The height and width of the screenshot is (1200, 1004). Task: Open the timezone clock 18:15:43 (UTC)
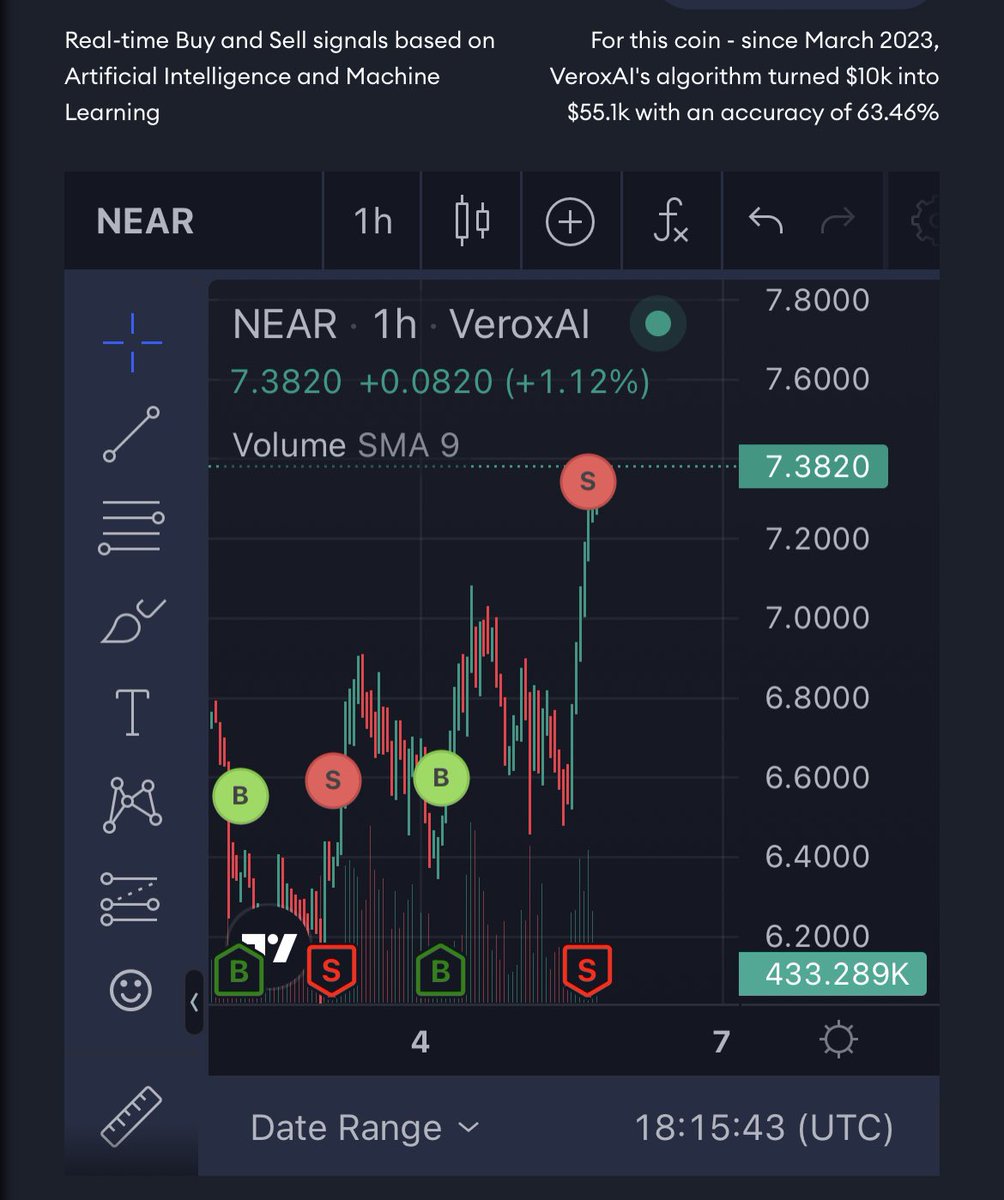(764, 1128)
